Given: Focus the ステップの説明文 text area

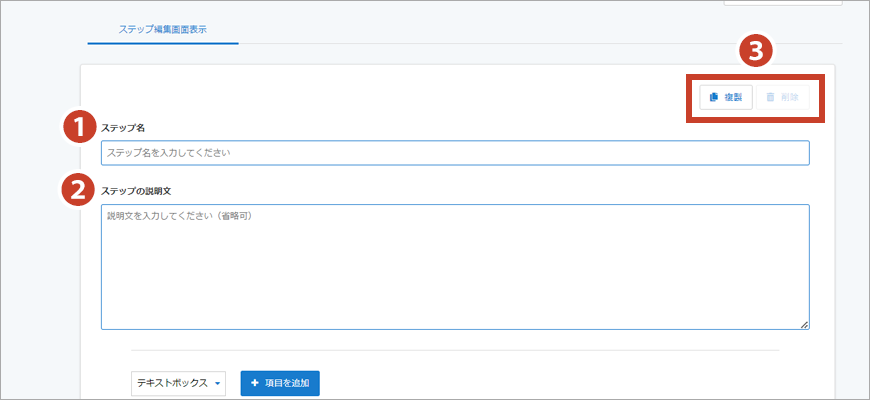Looking at the screenshot, I should pos(454,266).
